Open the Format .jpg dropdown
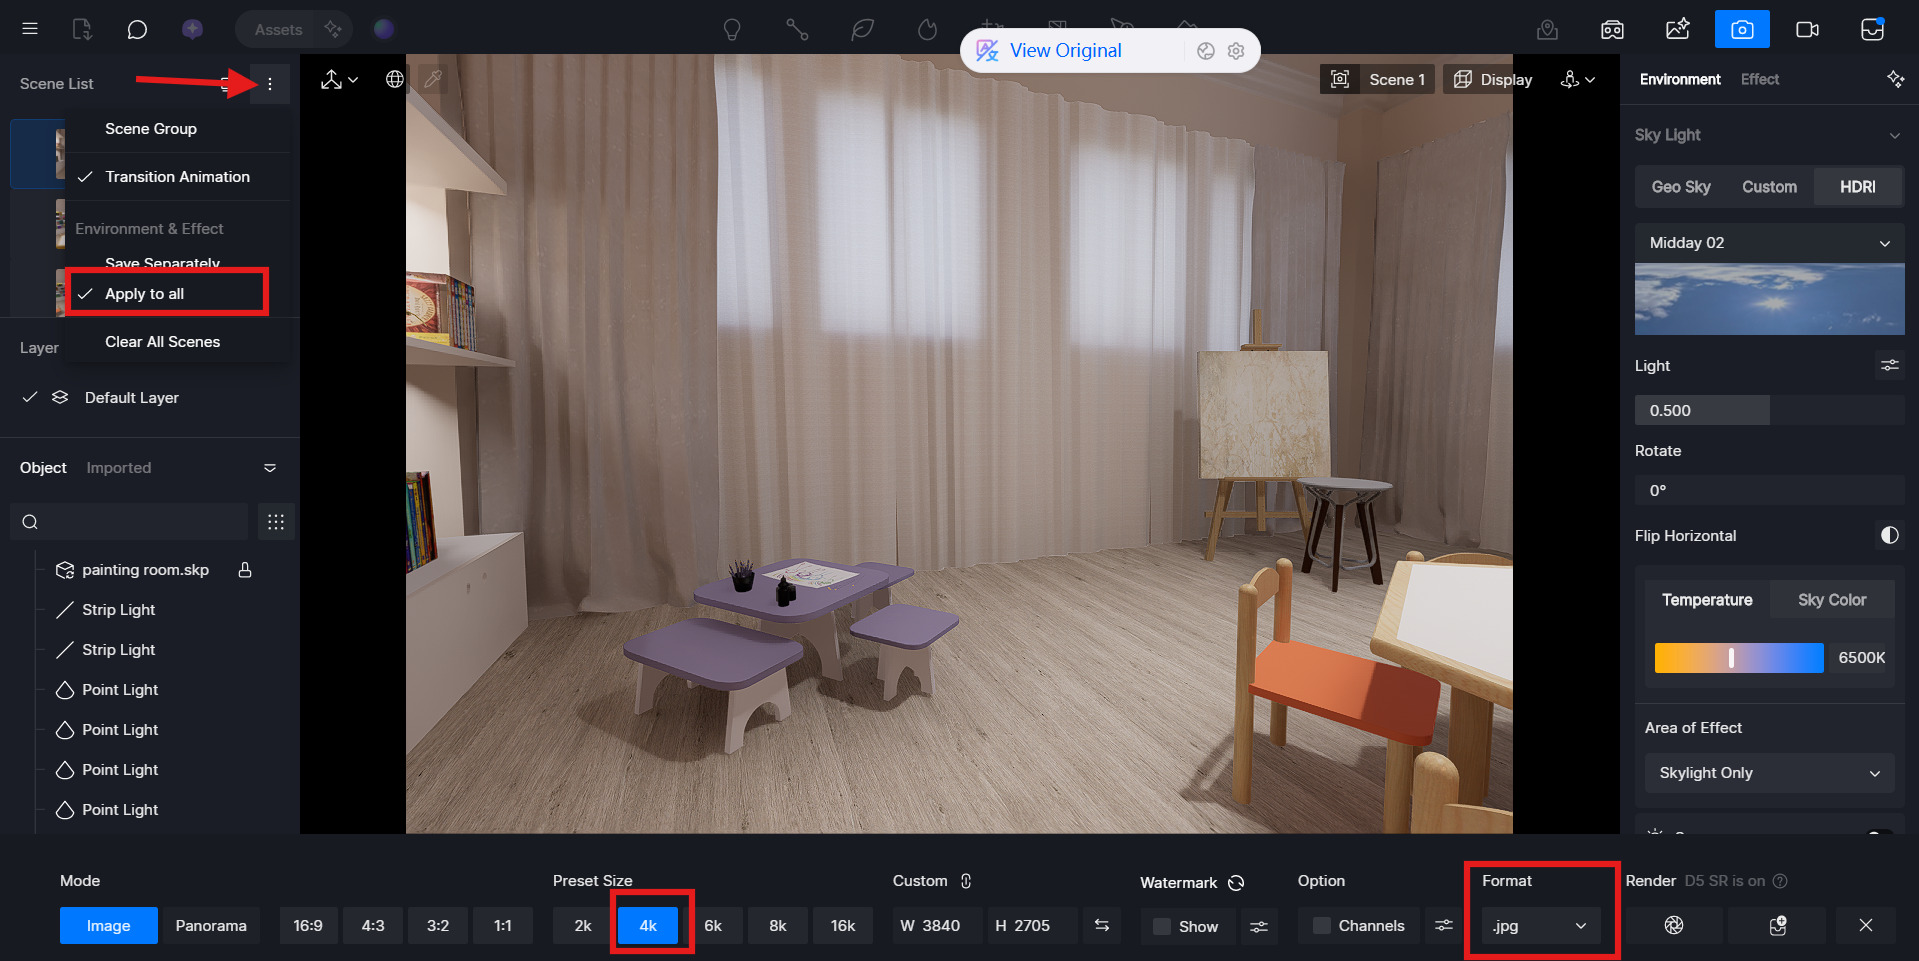 click(x=1540, y=926)
